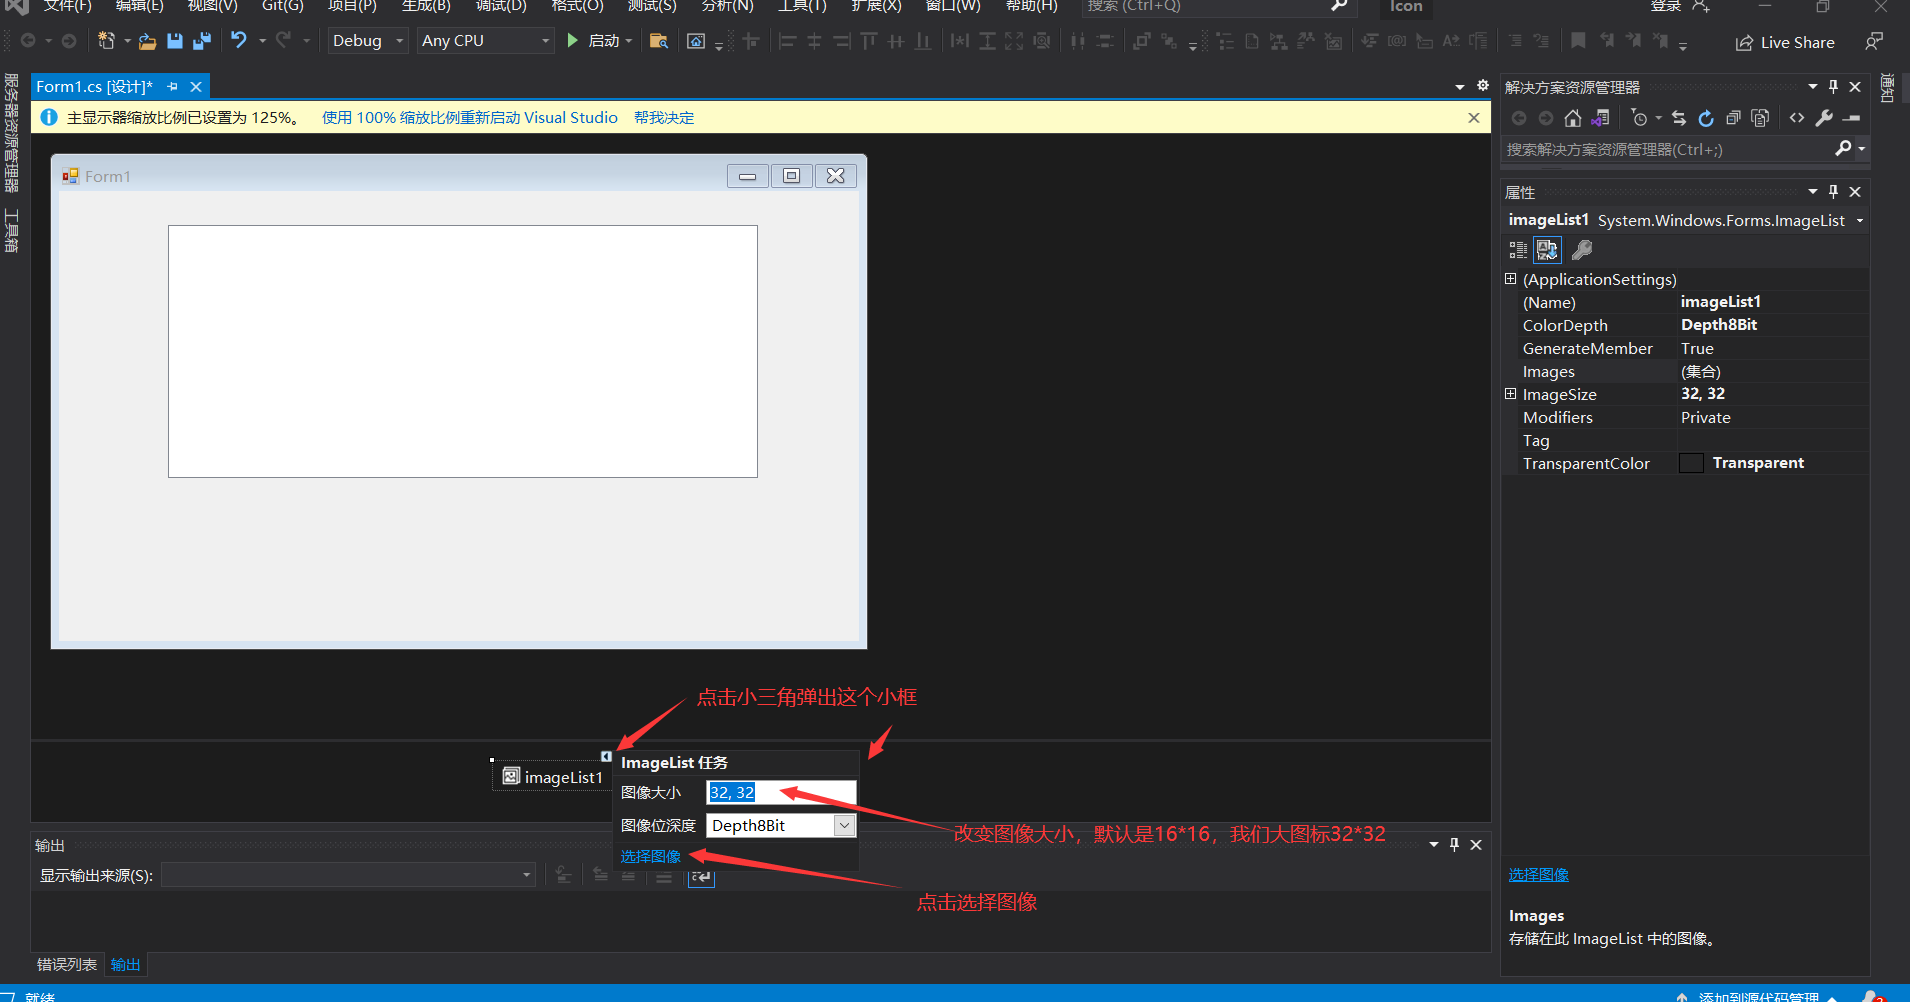Open the Any CPU platform dropdown
Viewport: 1910px width, 1002px height.
coord(486,41)
